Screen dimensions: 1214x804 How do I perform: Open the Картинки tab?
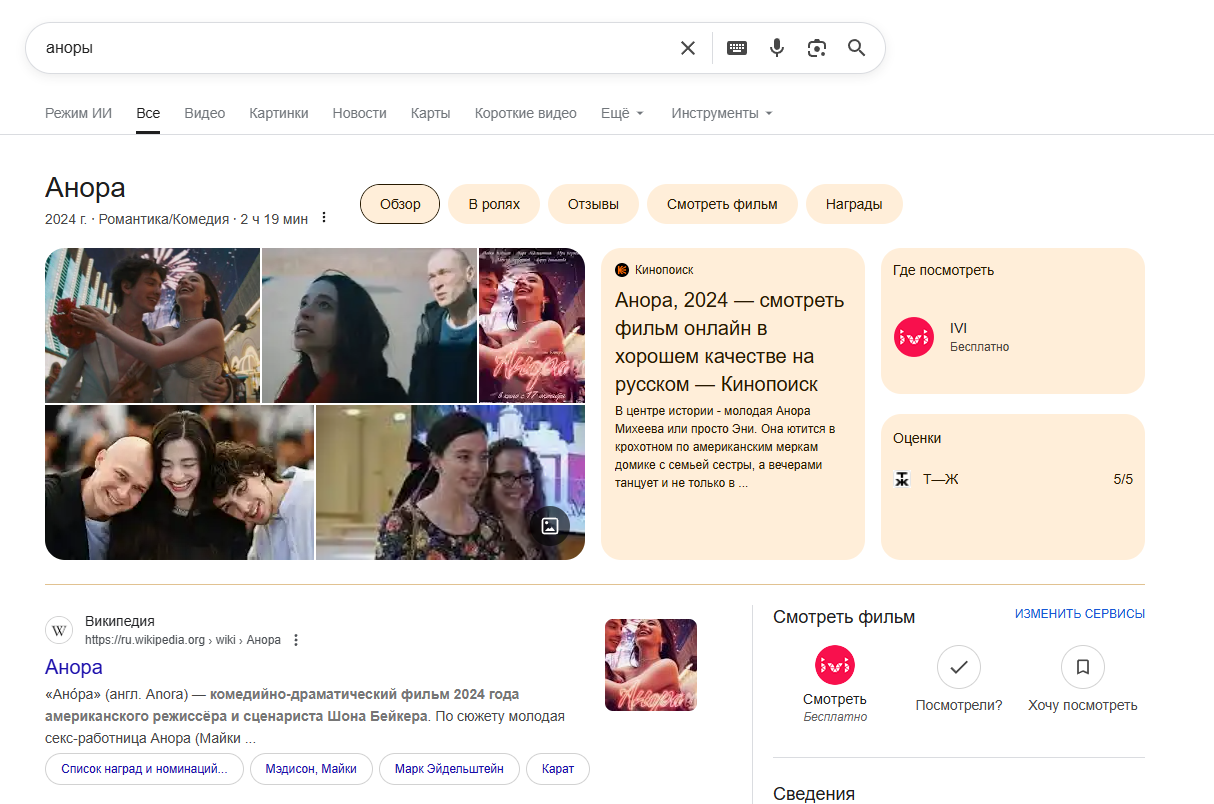279,113
